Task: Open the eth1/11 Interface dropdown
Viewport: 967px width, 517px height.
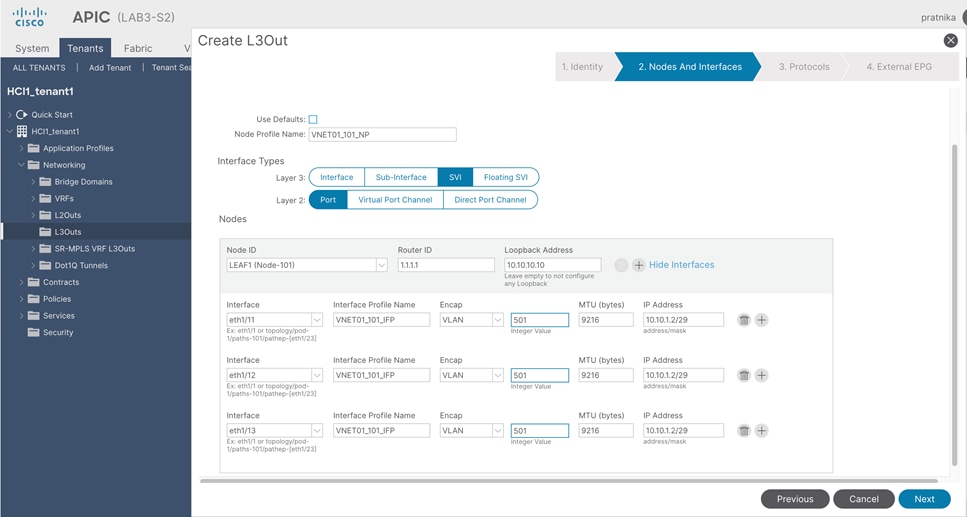Action: click(x=316, y=320)
